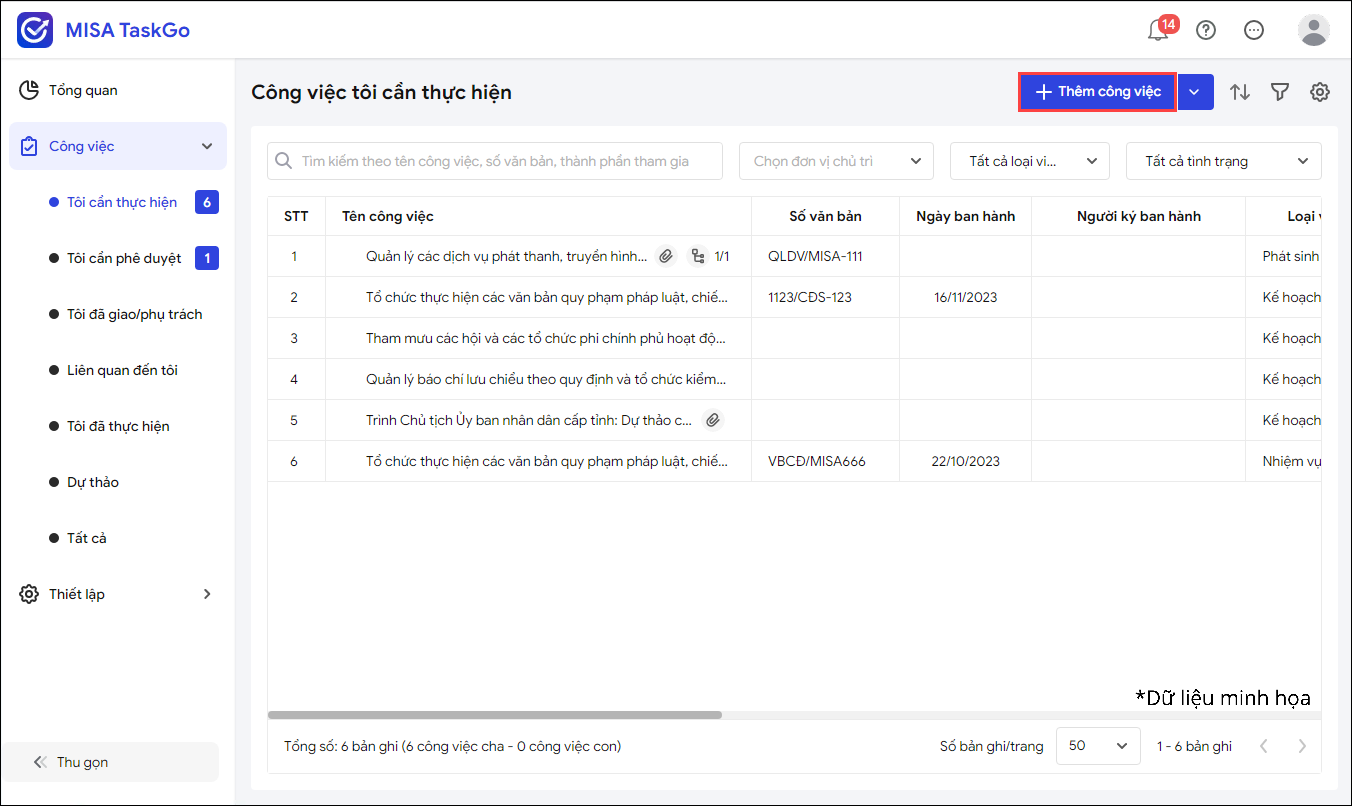Select Tôi đã giao/phụ trách menu item

(134, 314)
